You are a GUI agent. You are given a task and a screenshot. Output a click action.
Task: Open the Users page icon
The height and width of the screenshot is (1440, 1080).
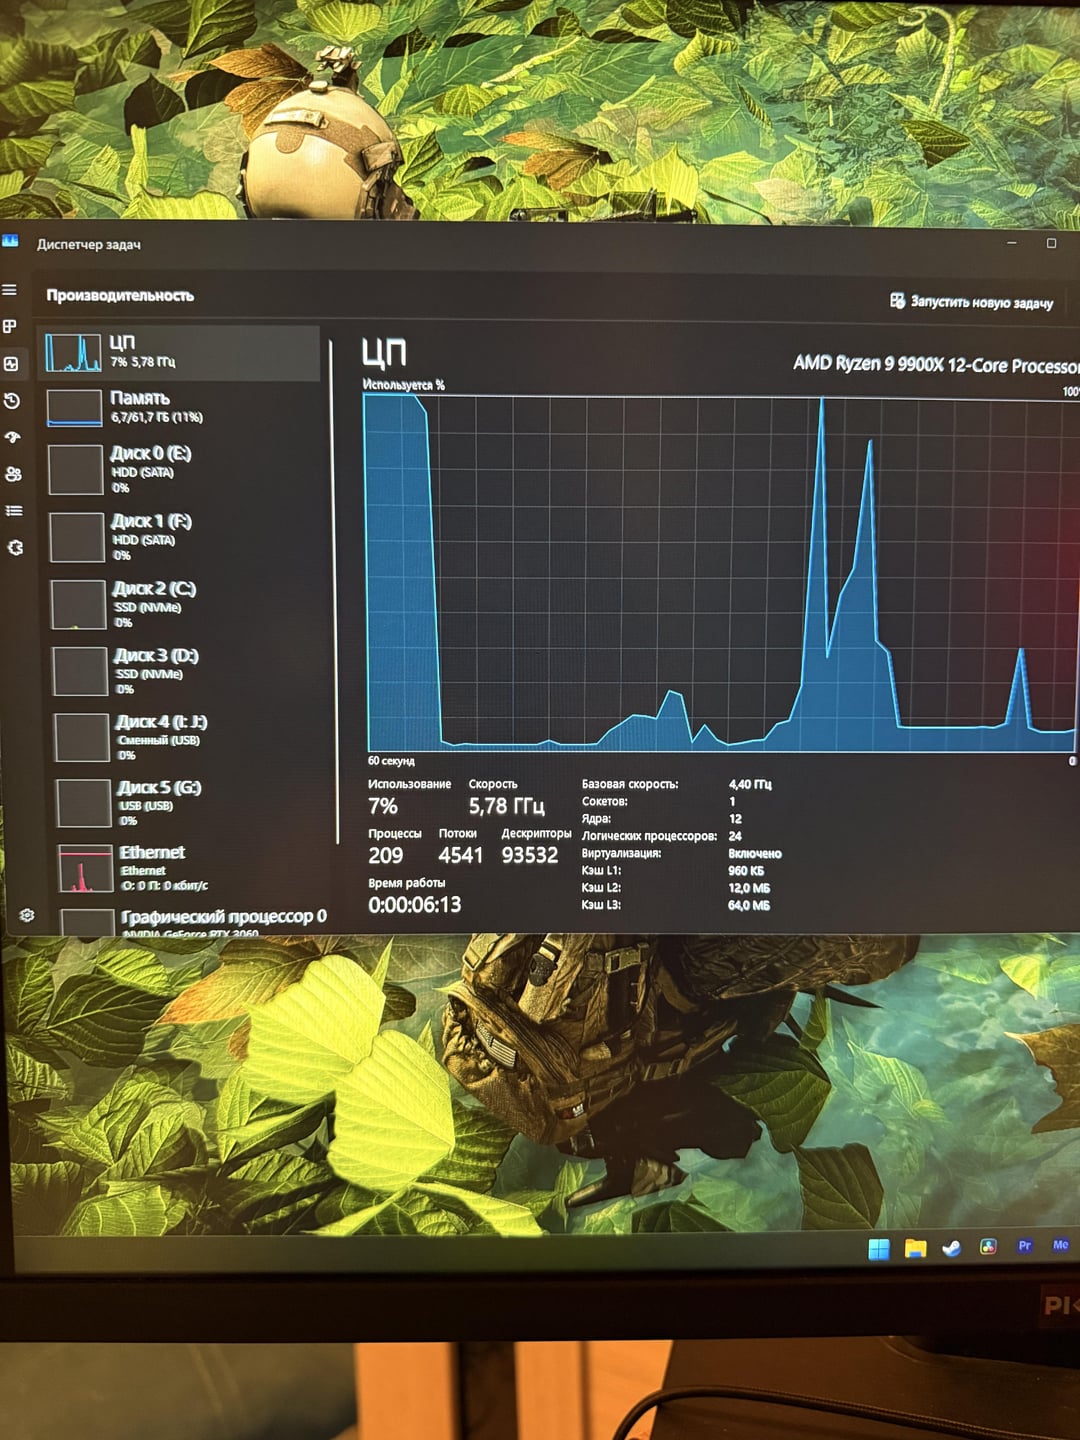tap(13, 474)
